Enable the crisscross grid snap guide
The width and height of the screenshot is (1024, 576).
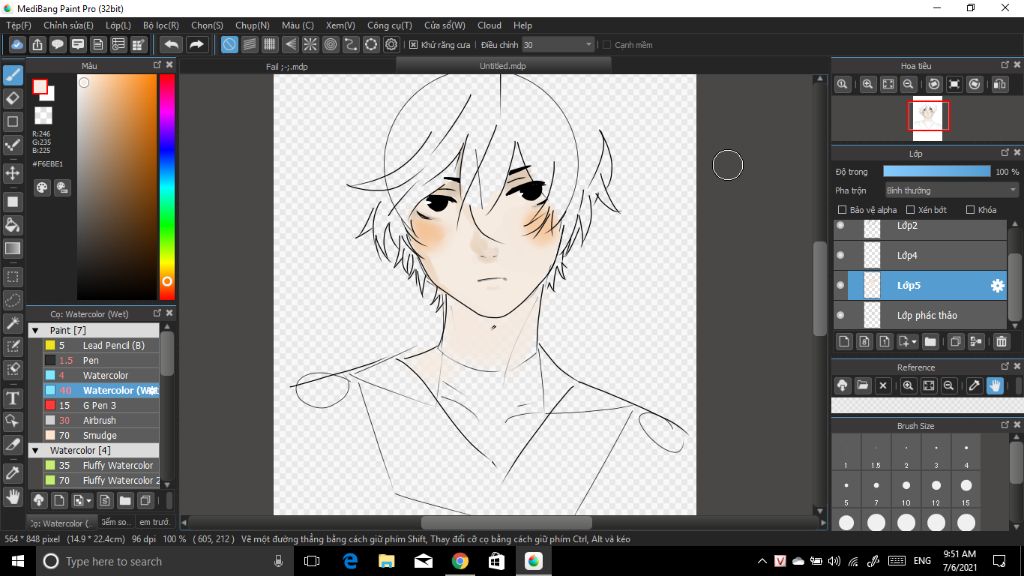[x=270, y=44]
